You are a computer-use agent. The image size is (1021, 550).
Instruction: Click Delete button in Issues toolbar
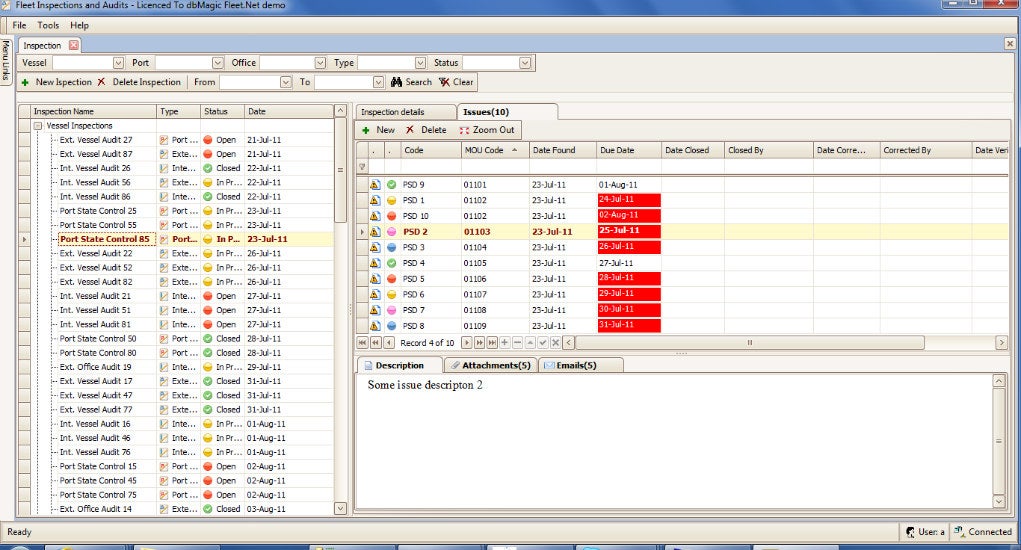point(426,130)
